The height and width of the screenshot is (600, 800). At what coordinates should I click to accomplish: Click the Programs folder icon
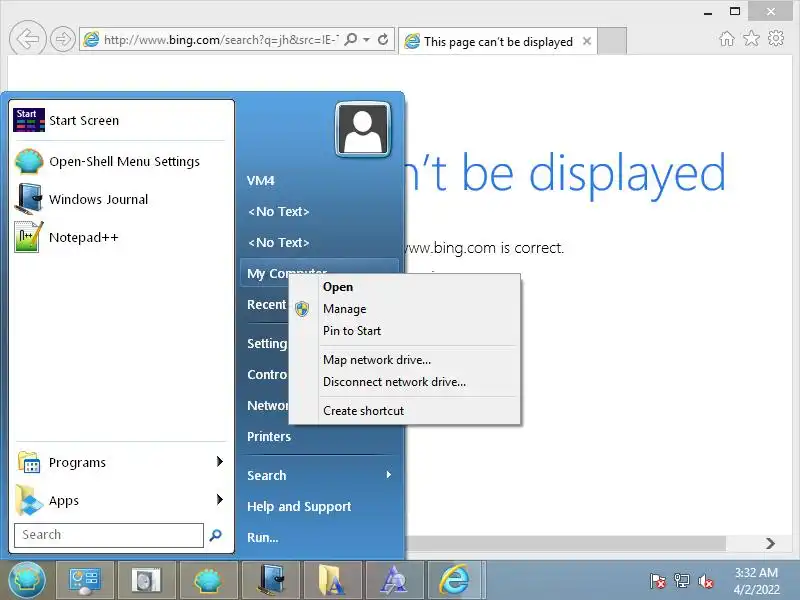click(29, 462)
